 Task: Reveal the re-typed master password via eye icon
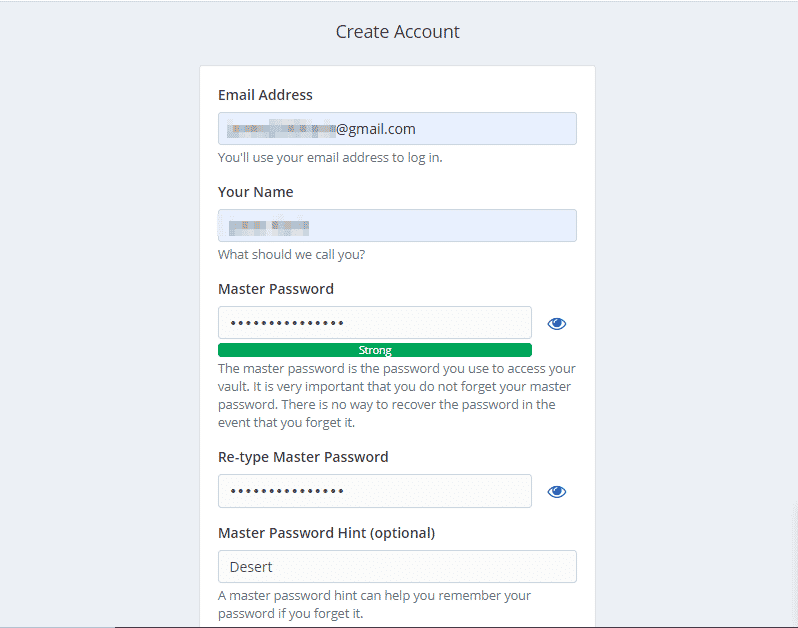[556, 492]
